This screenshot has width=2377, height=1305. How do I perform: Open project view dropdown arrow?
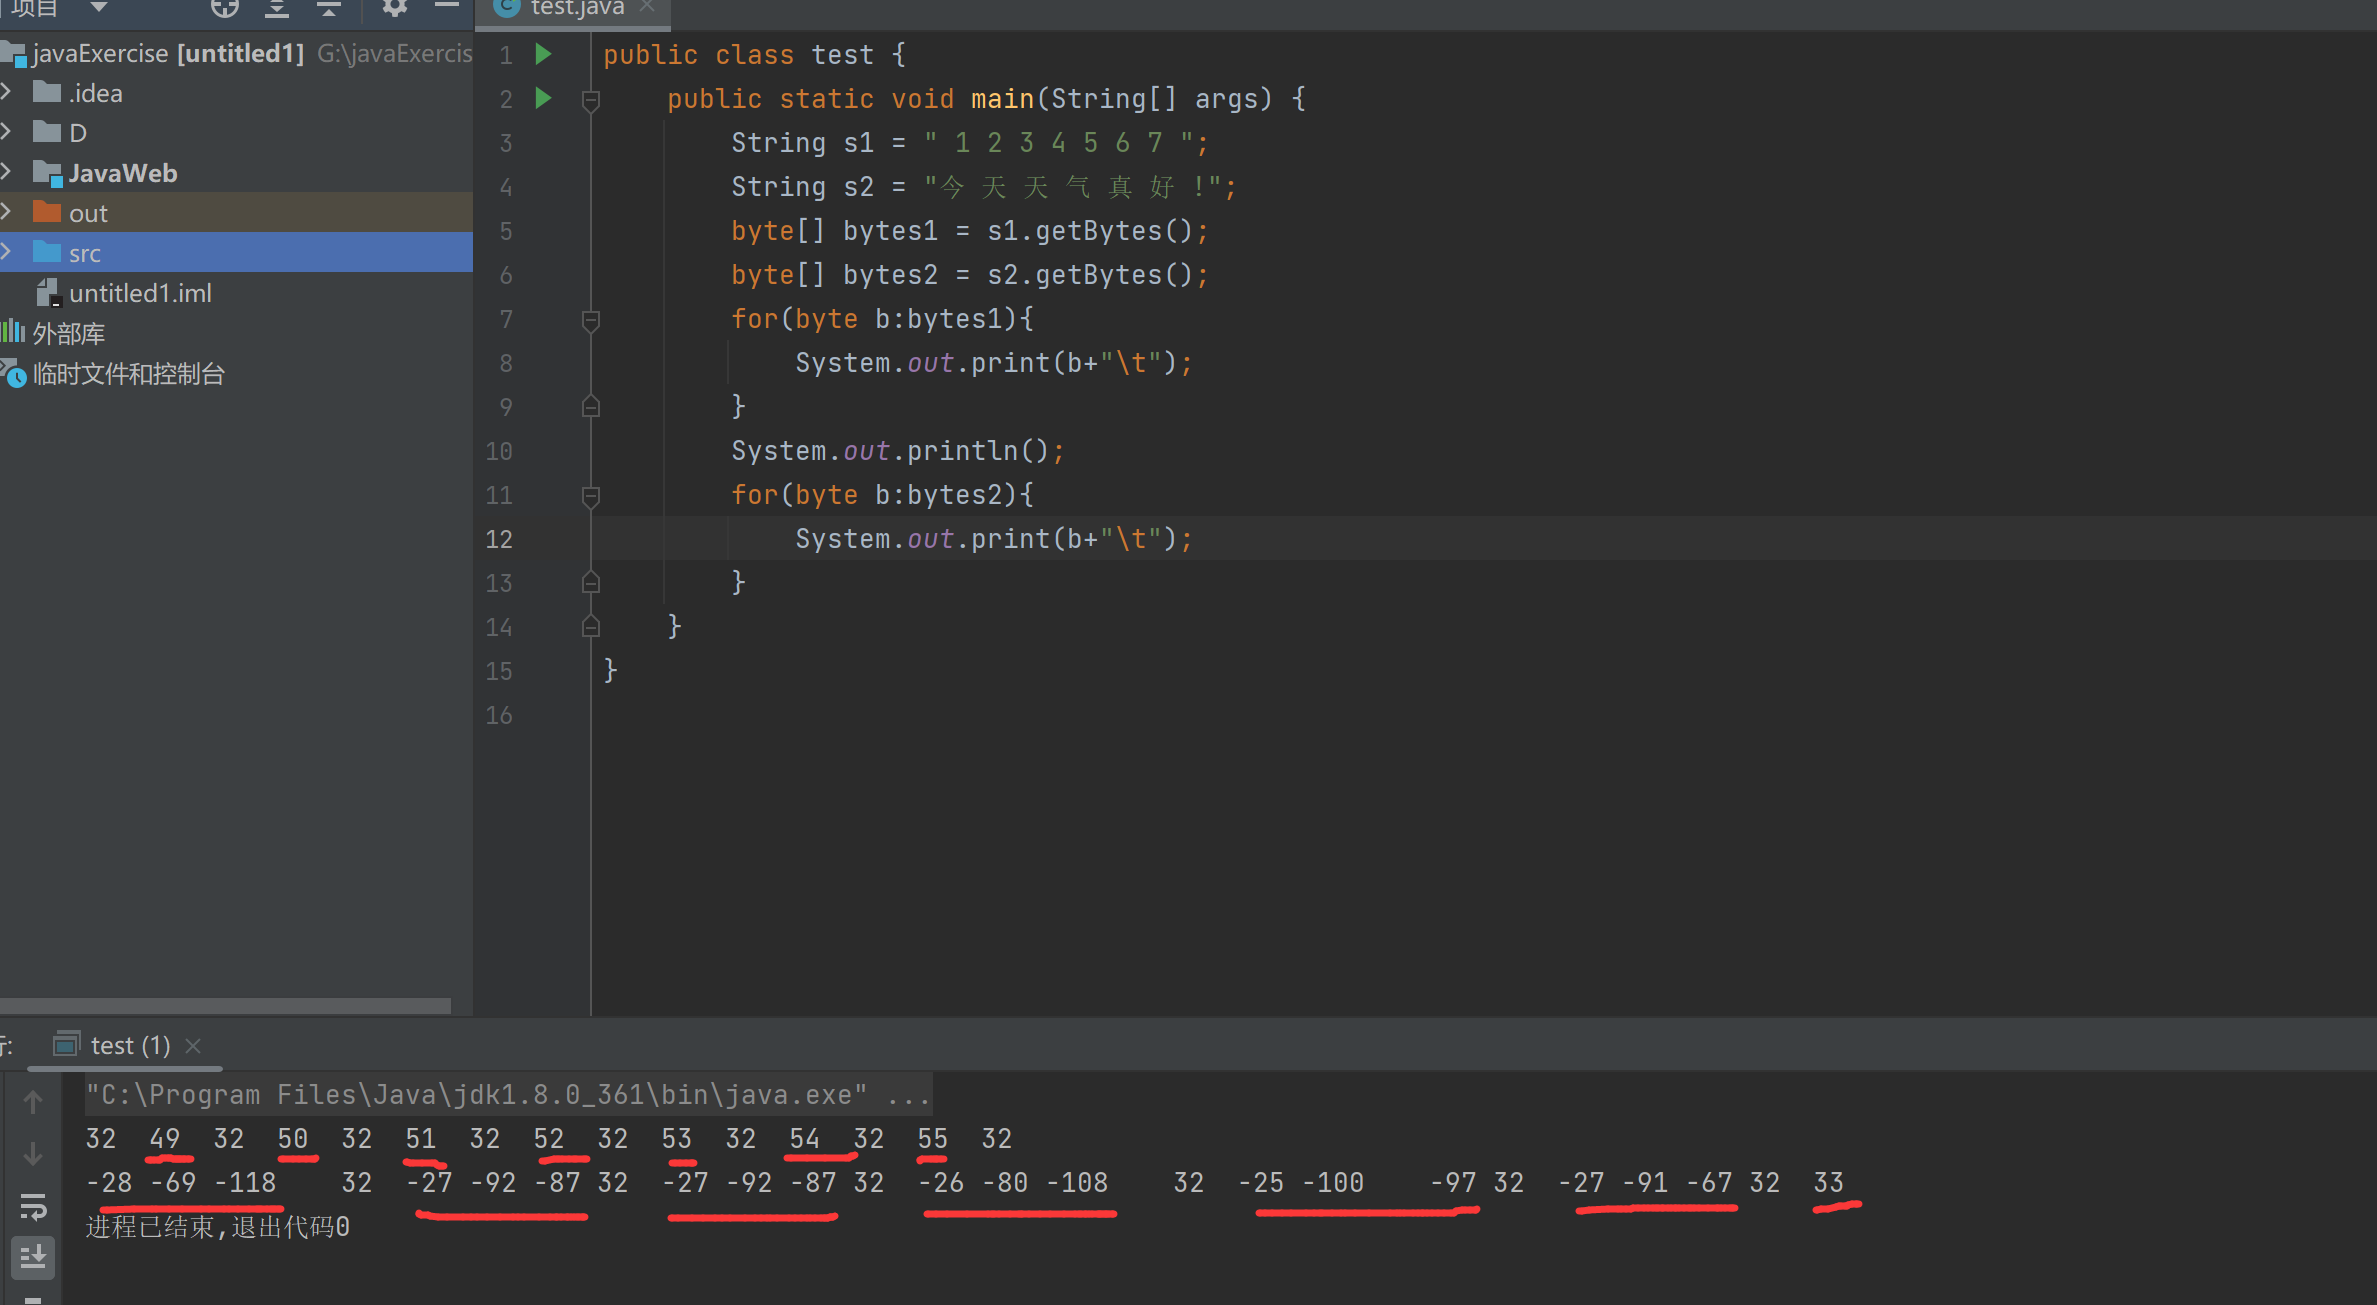click(98, 7)
